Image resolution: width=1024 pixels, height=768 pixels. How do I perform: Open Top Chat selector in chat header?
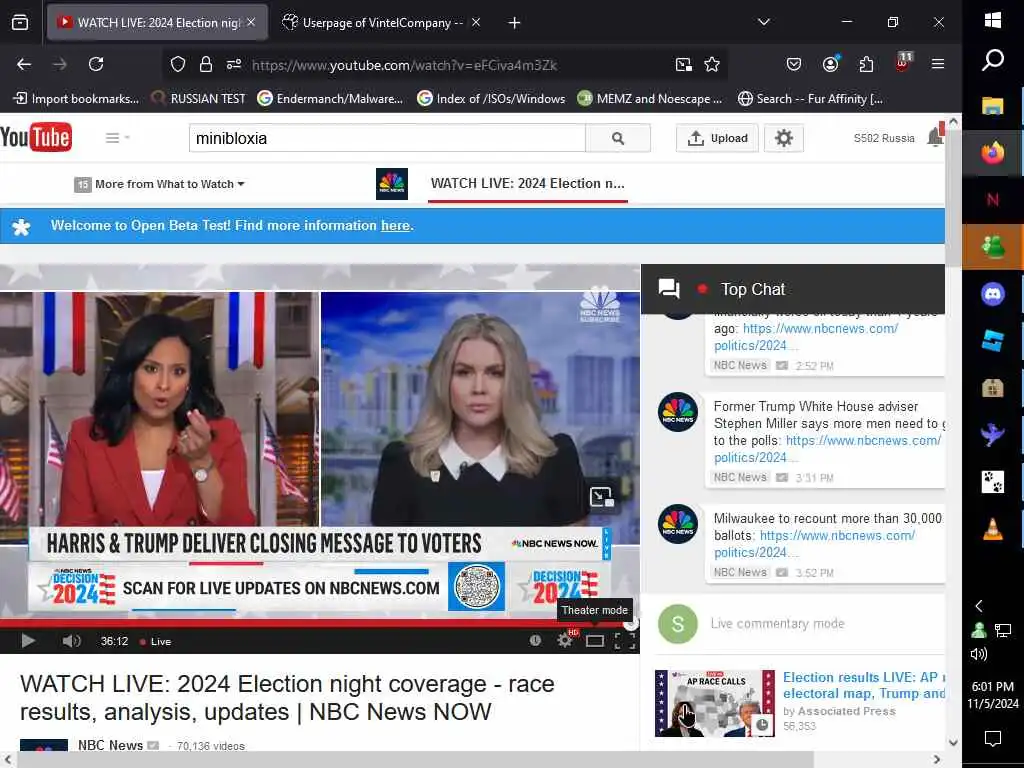tap(752, 289)
